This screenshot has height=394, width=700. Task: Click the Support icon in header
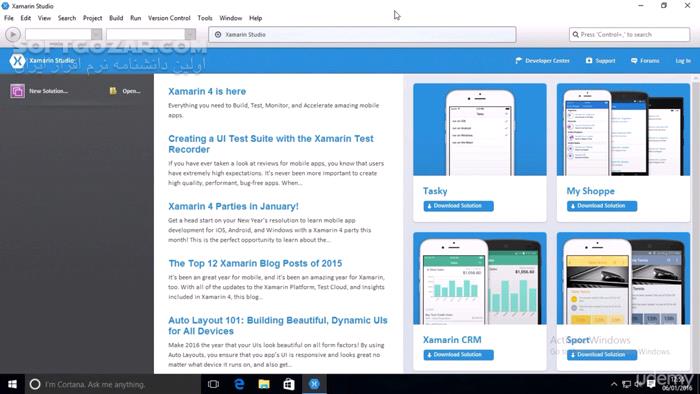[x=589, y=61]
